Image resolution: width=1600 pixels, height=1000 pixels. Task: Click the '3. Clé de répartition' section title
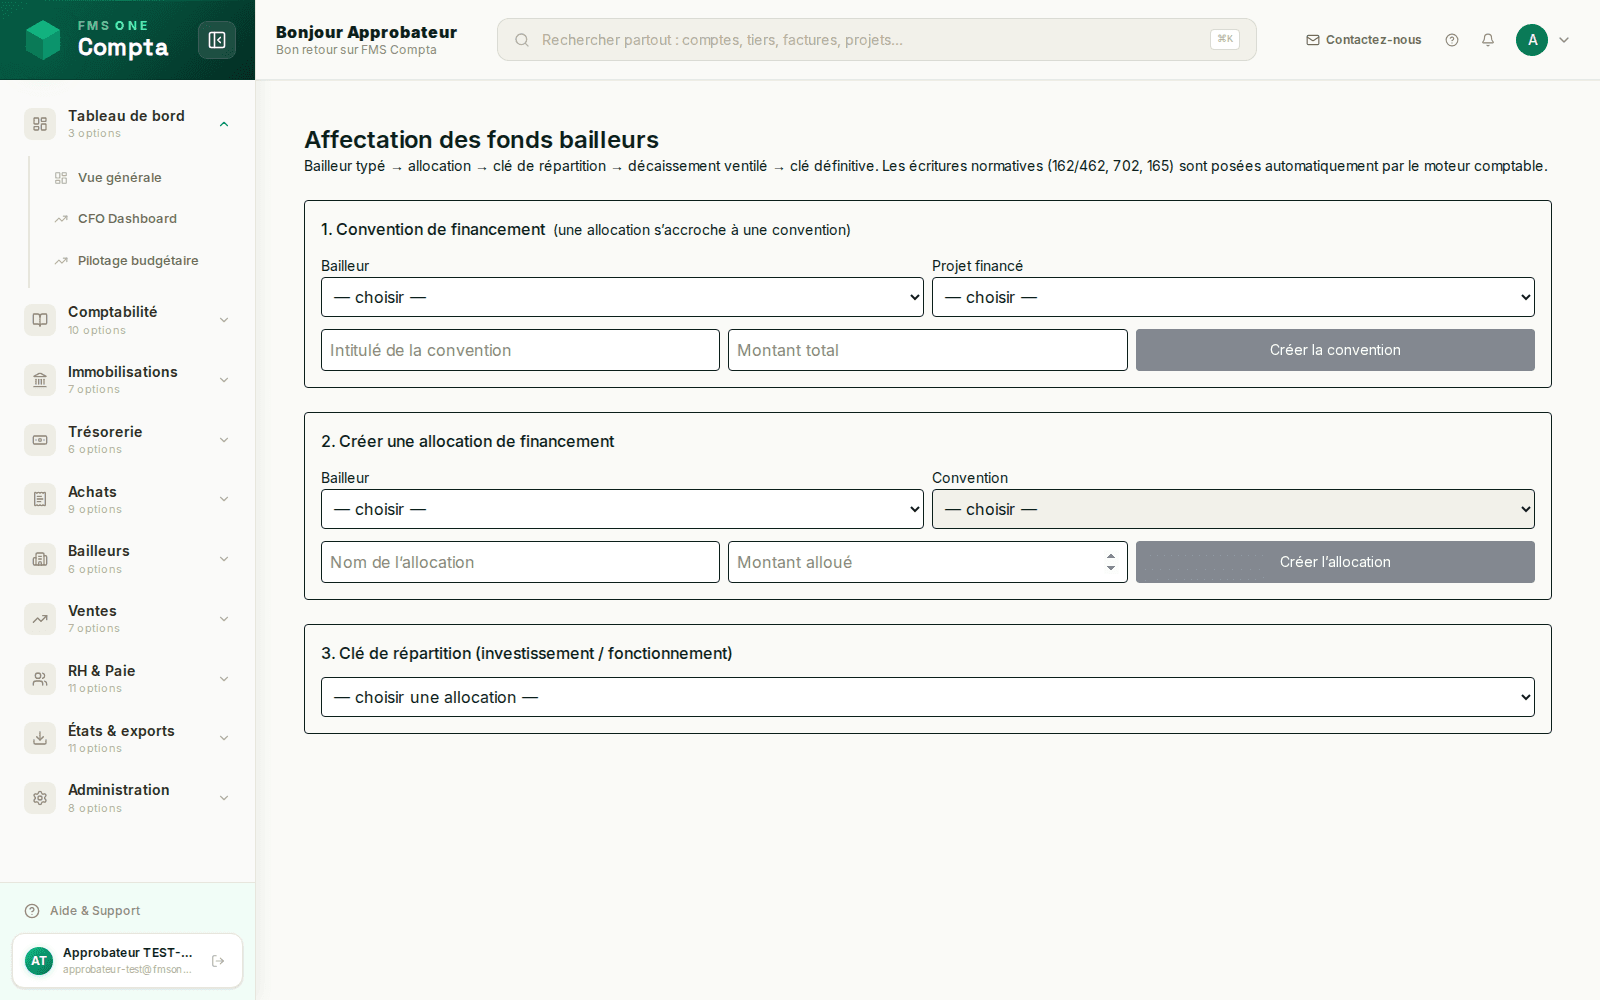527,653
